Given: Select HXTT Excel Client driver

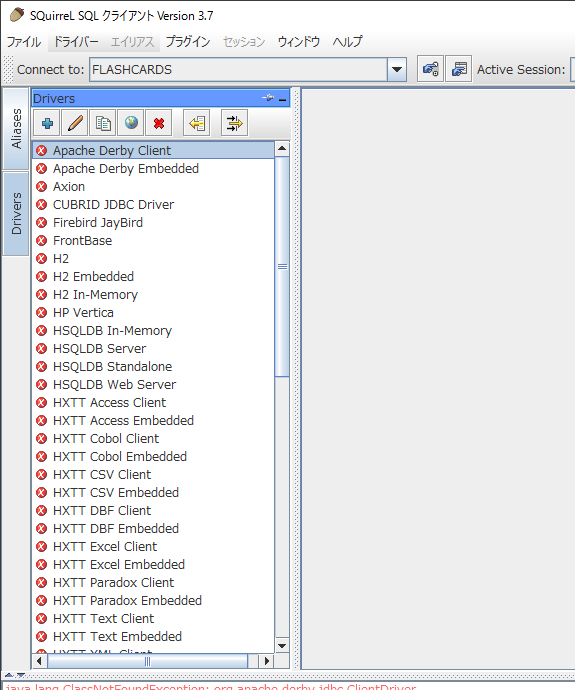Looking at the screenshot, I should click(154, 547).
